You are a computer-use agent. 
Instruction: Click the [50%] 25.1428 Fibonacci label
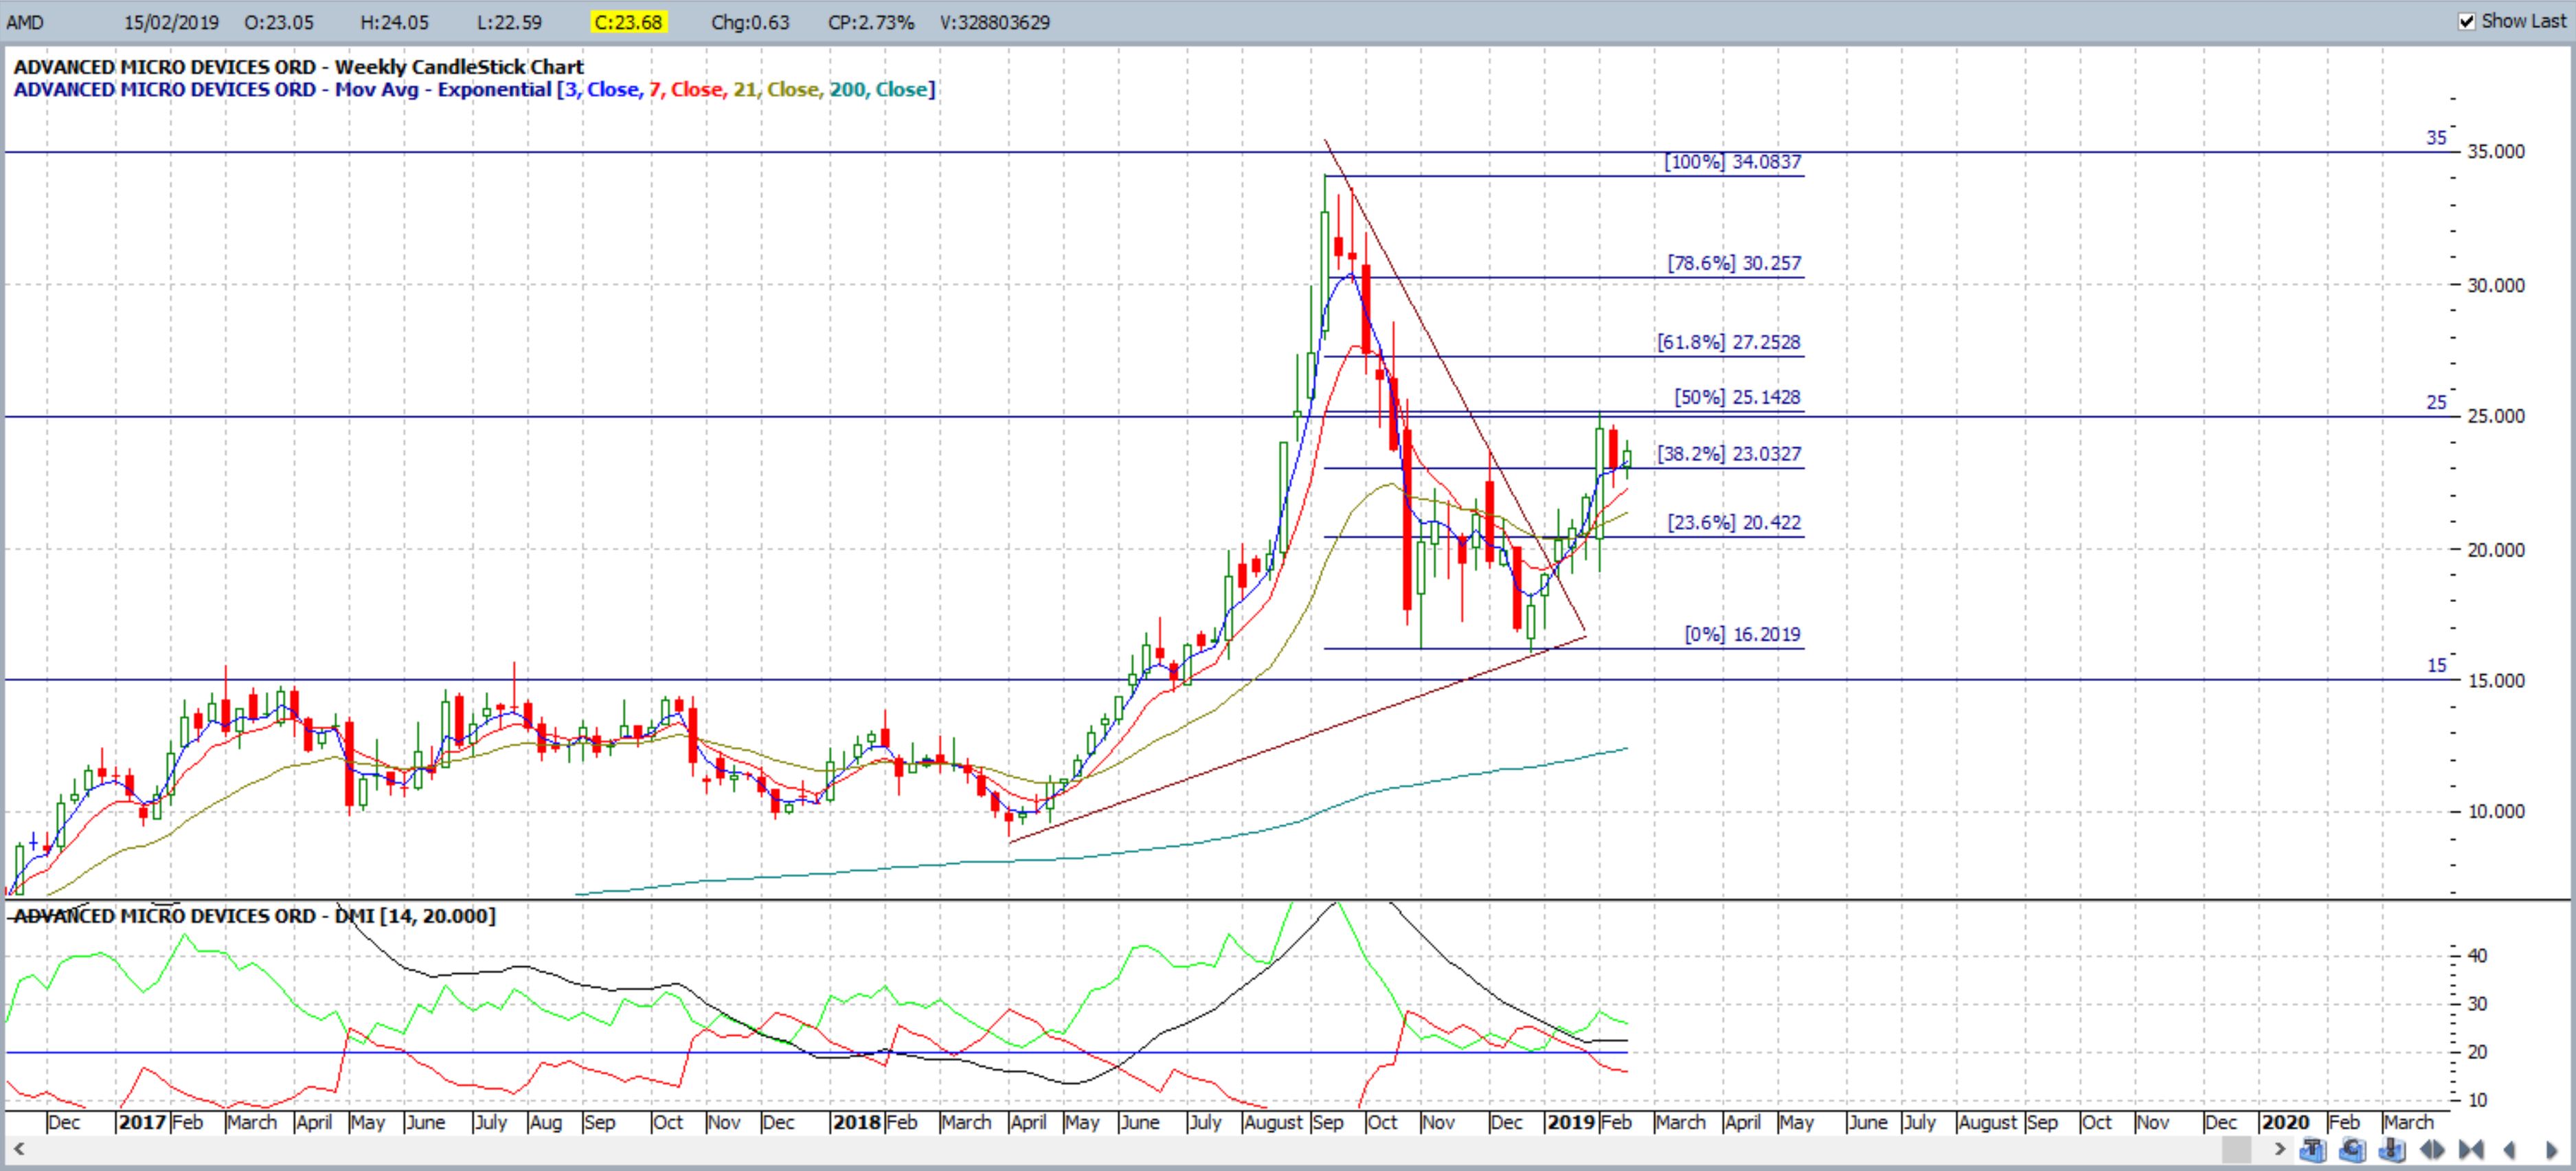tap(1738, 397)
